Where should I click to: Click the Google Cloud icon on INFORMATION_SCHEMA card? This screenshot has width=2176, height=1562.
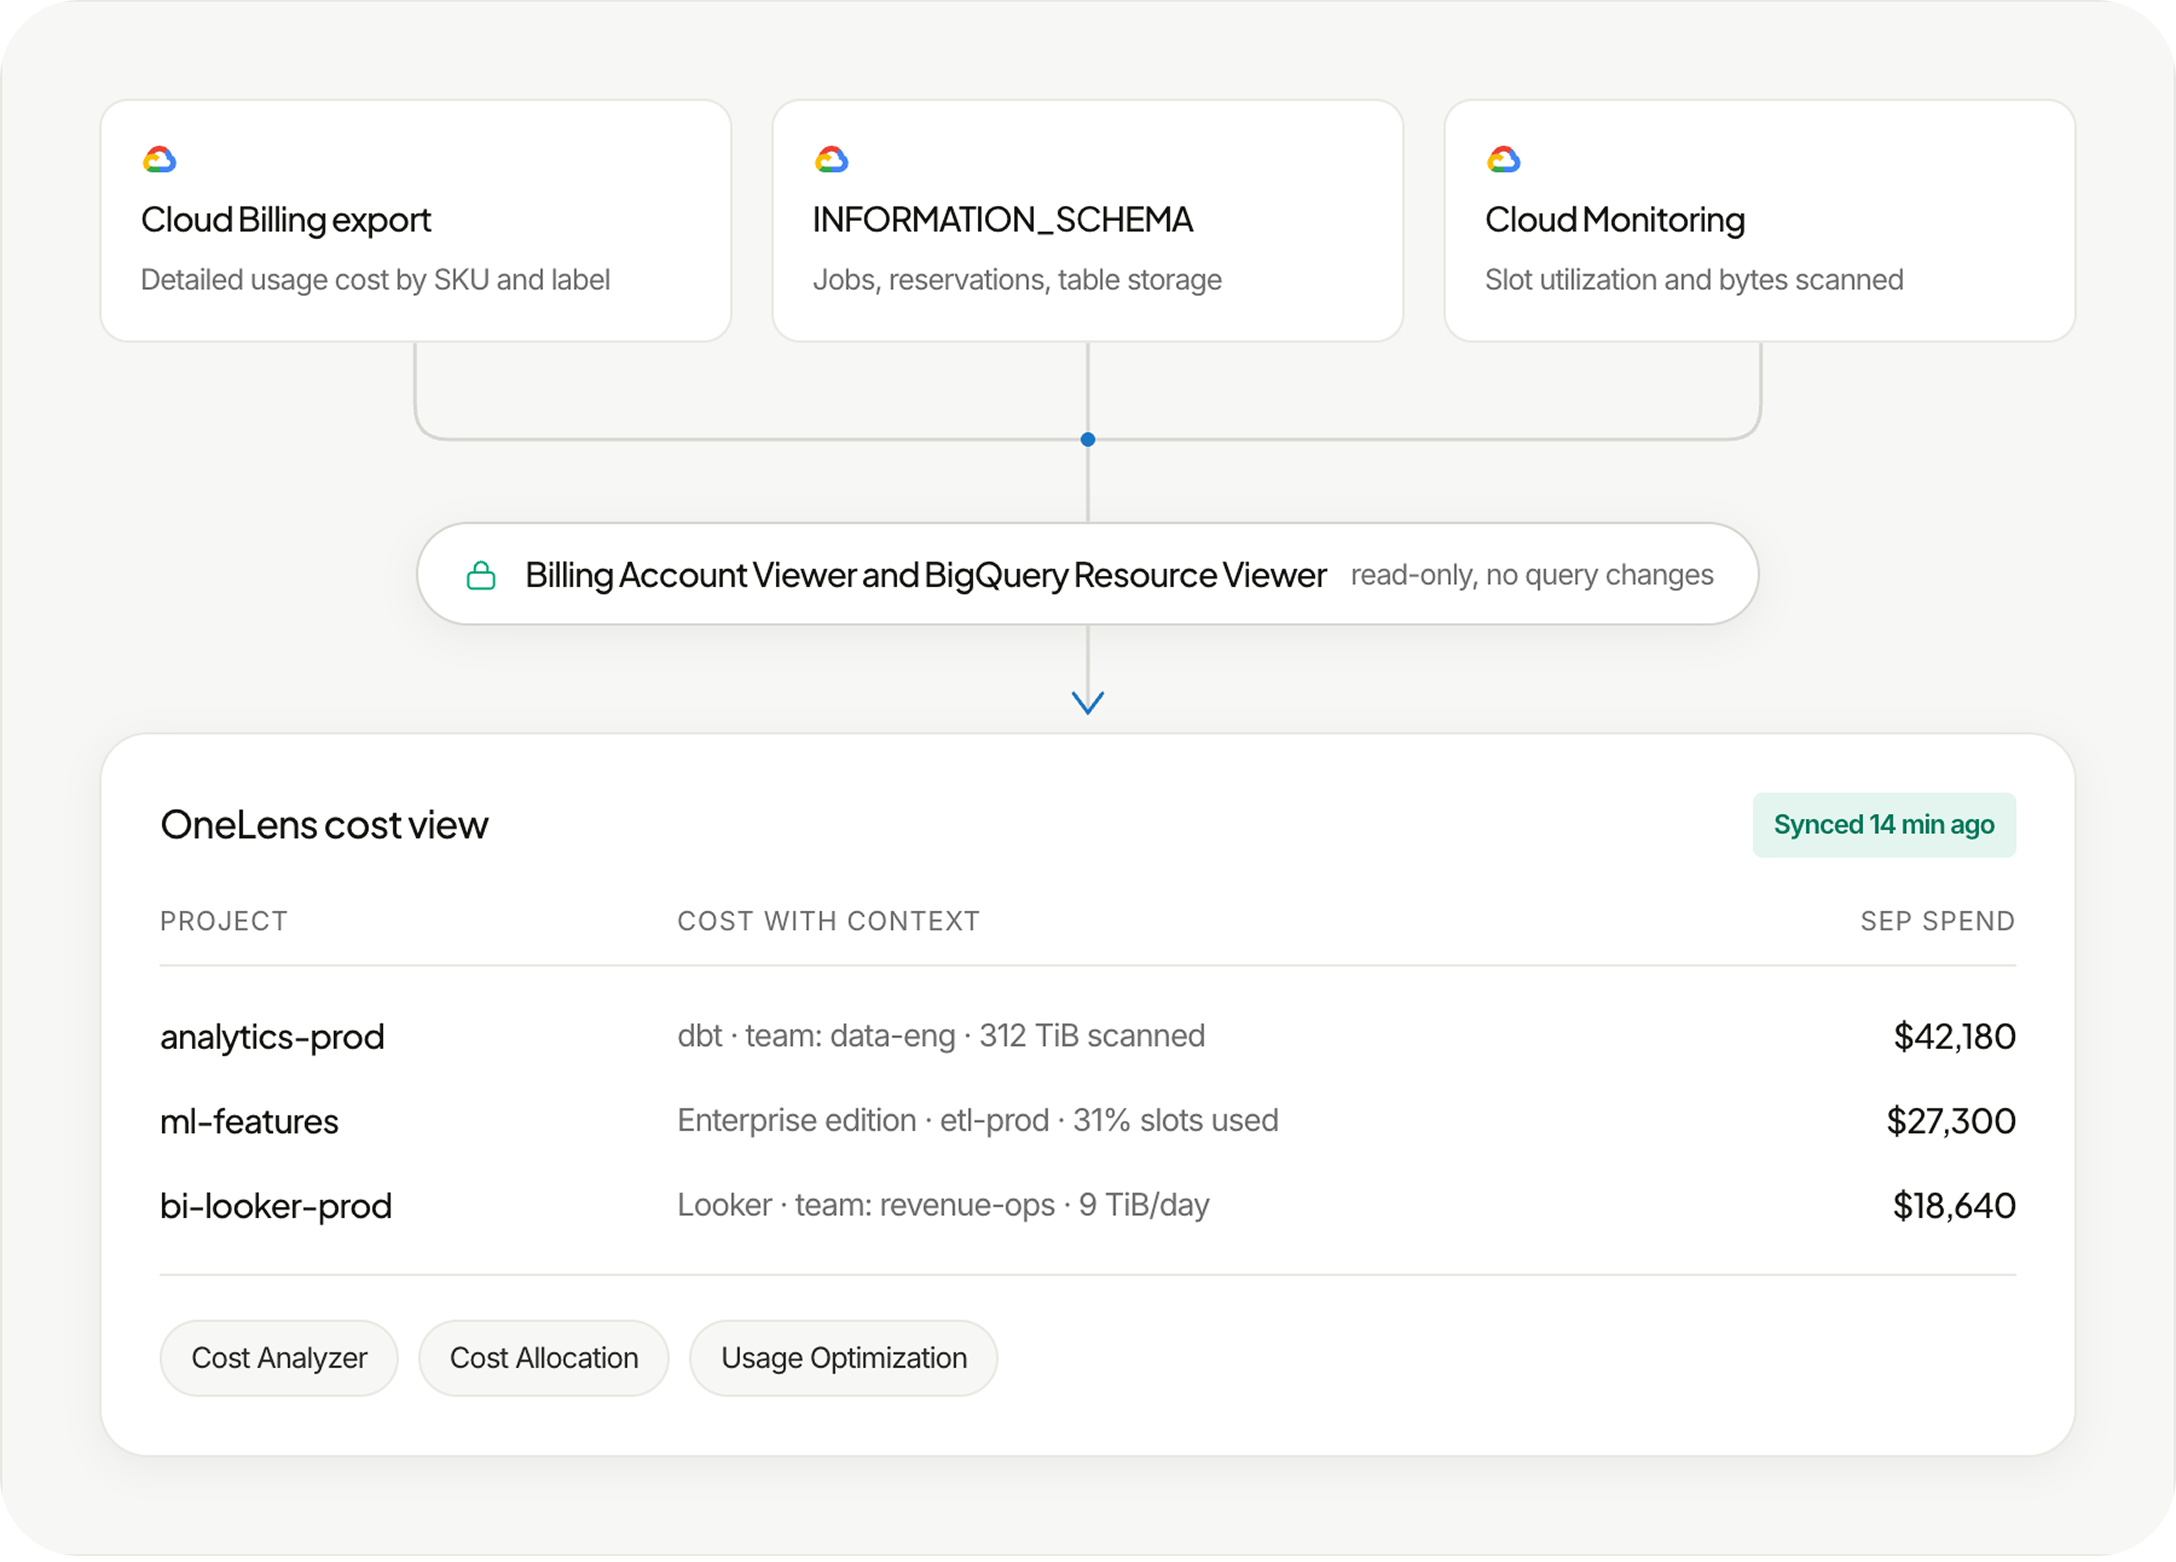tap(831, 159)
